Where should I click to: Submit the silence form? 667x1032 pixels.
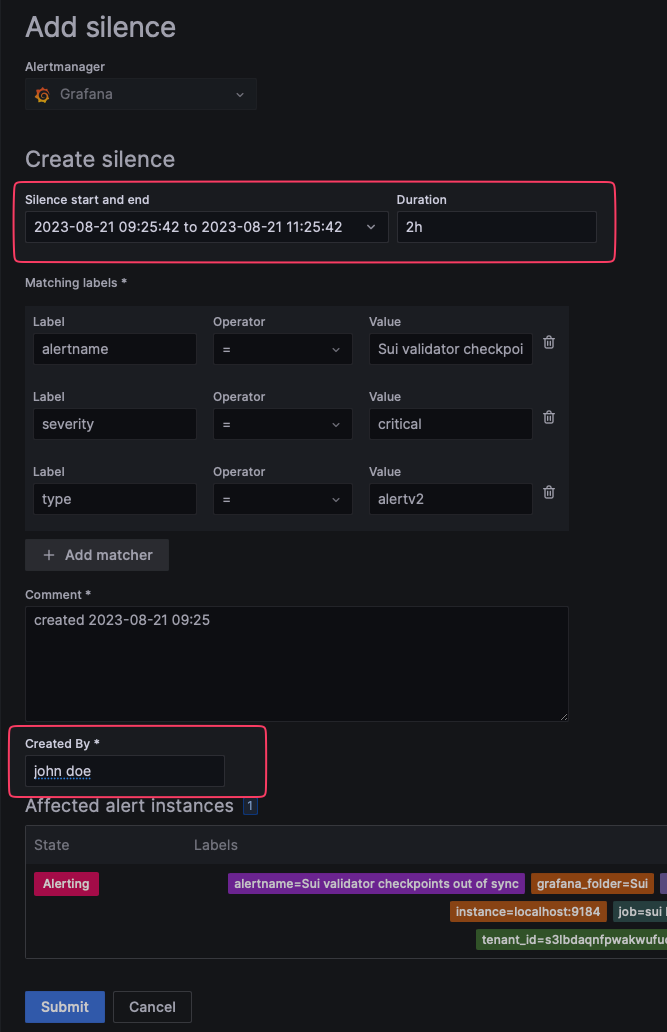(64, 1007)
